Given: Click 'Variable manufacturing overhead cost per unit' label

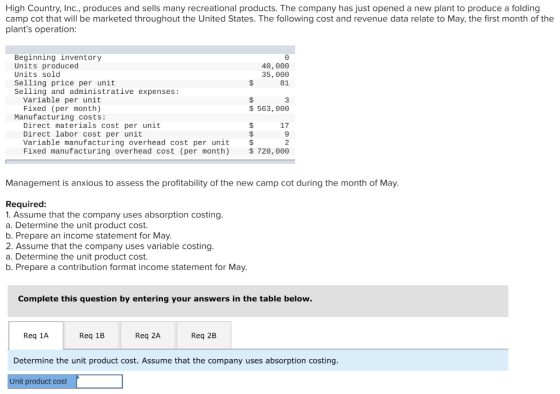Looking at the screenshot, I should click(x=126, y=143).
